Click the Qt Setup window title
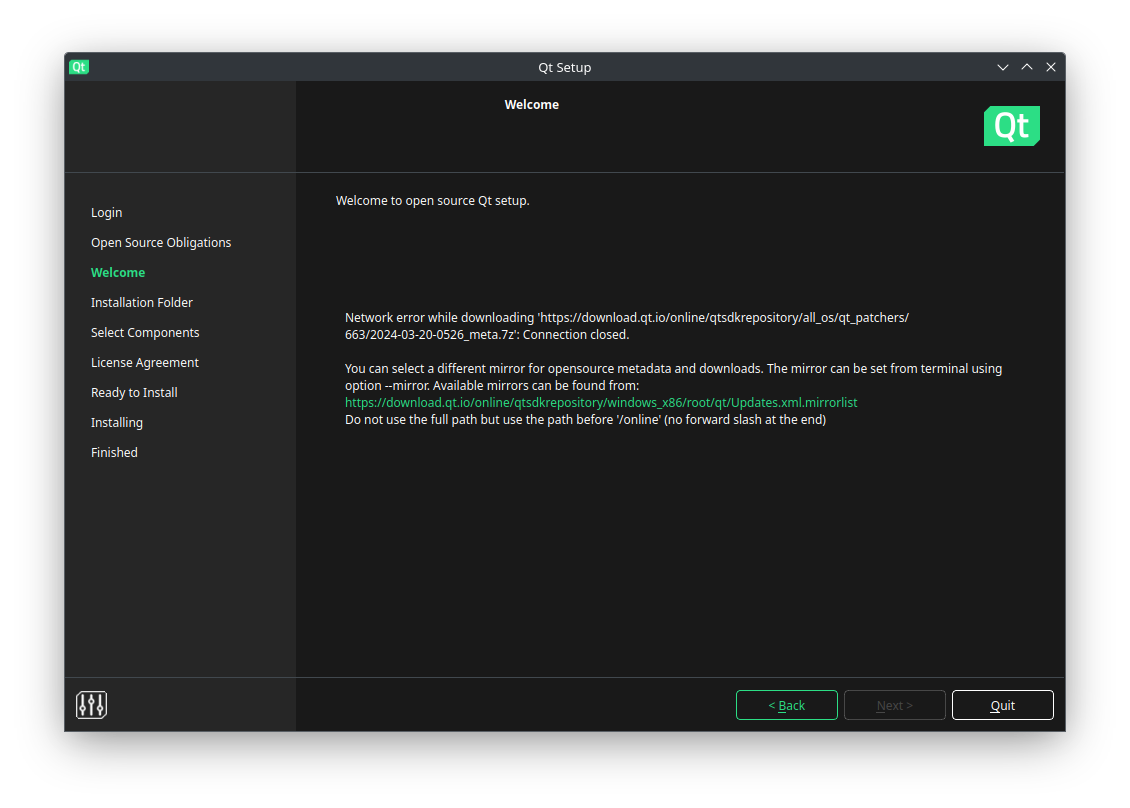Image resolution: width=1130 pixels, height=808 pixels. click(564, 67)
